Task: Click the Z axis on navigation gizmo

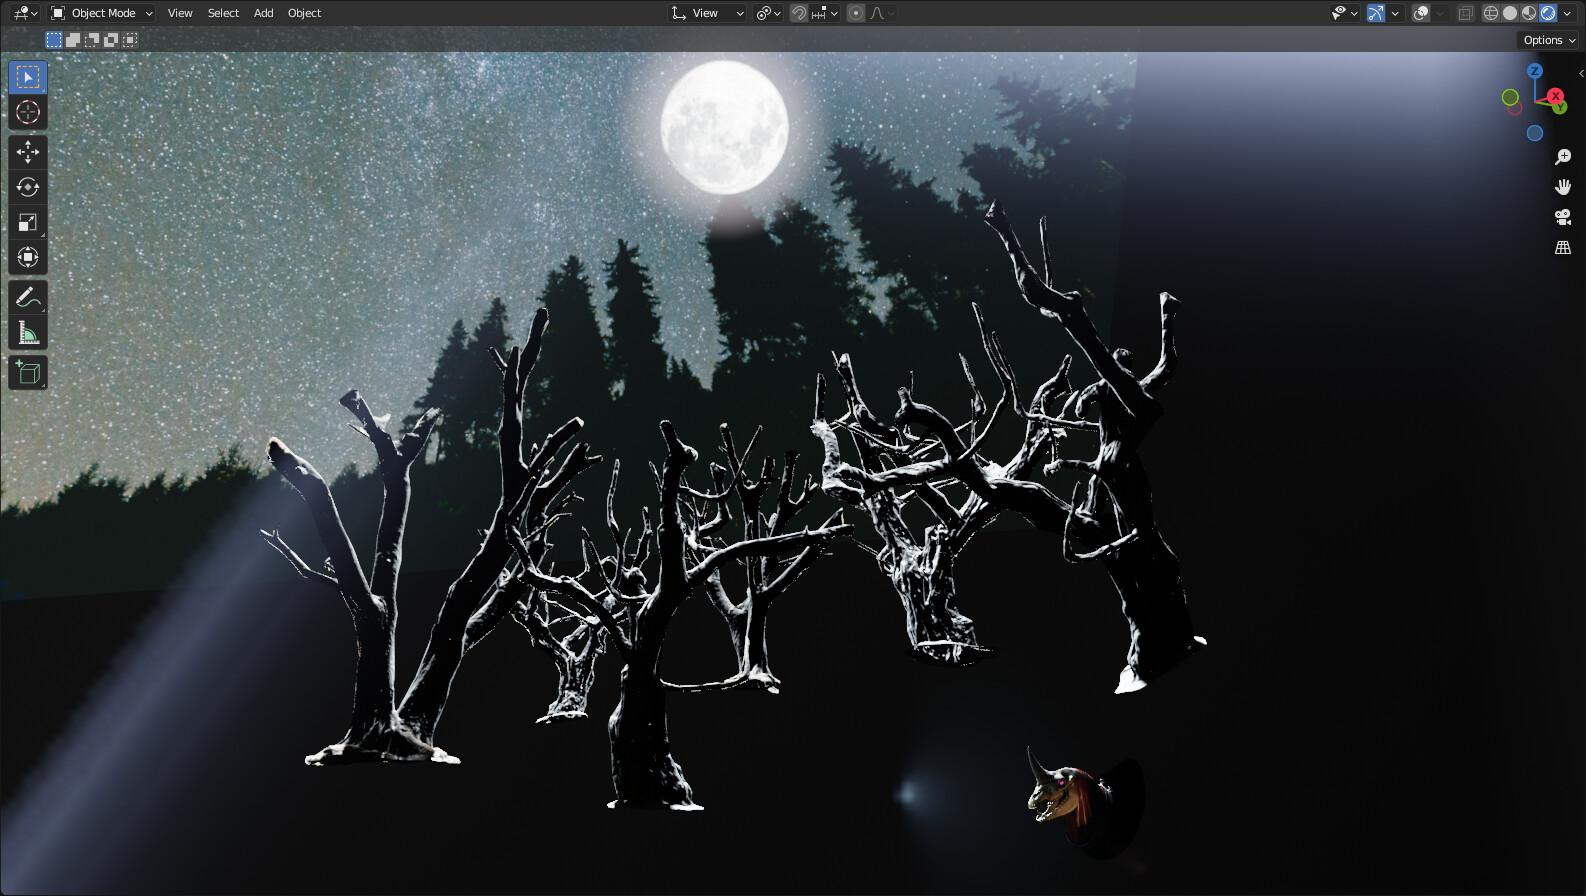Action: click(1534, 71)
